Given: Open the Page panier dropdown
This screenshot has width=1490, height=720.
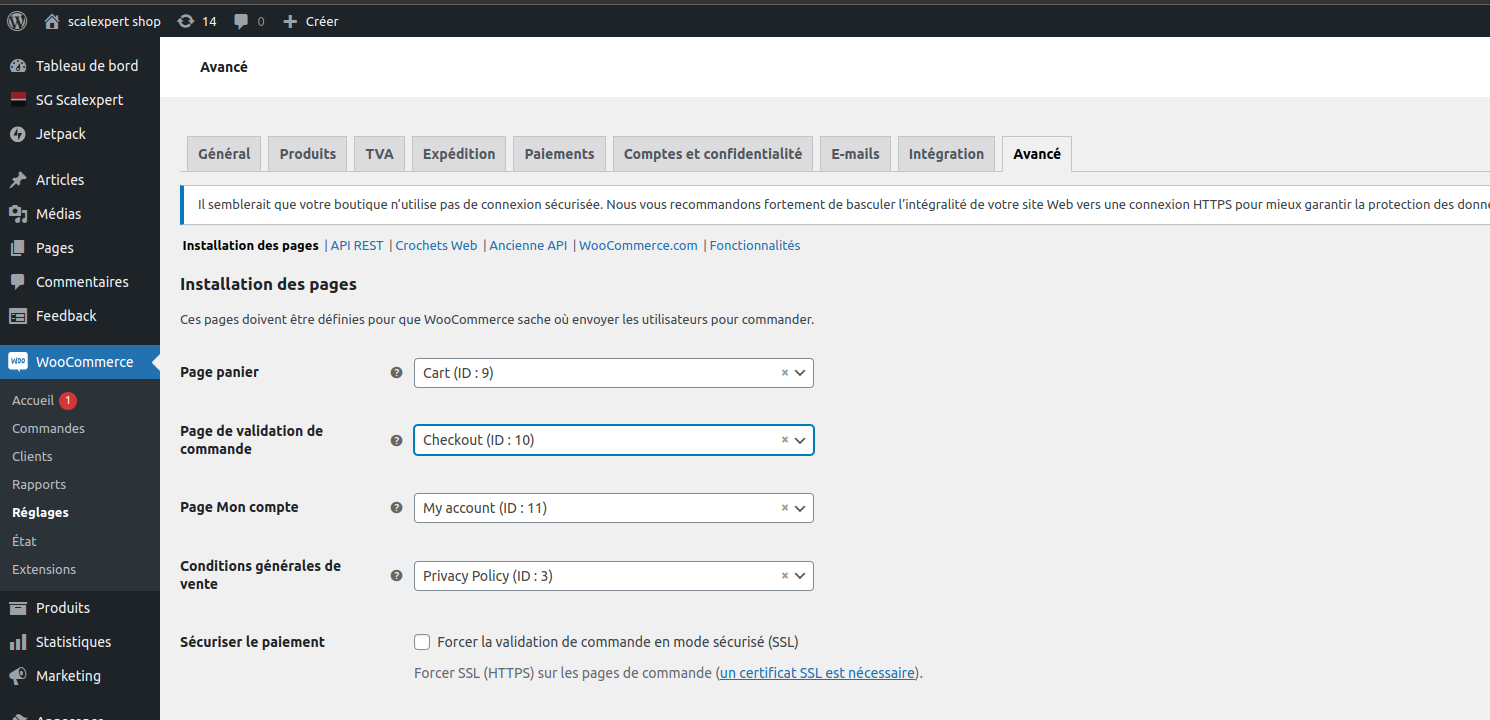Looking at the screenshot, I should point(614,373).
